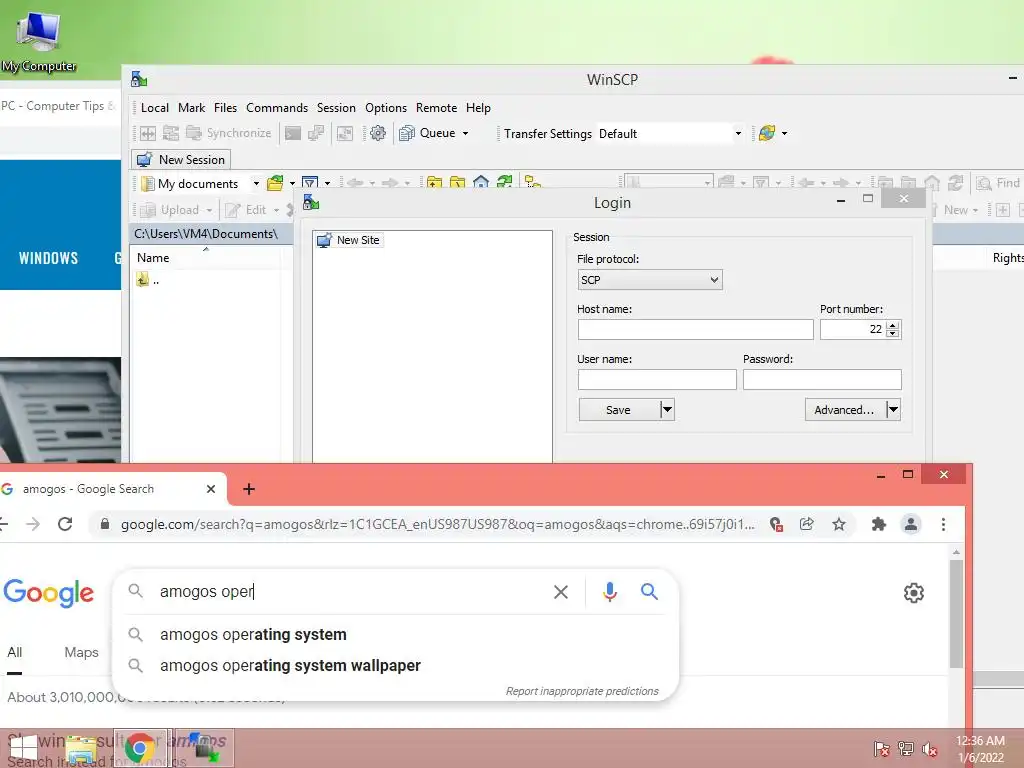Select the New Site entry in Login dialog
1024x768 pixels.
[349, 240]
